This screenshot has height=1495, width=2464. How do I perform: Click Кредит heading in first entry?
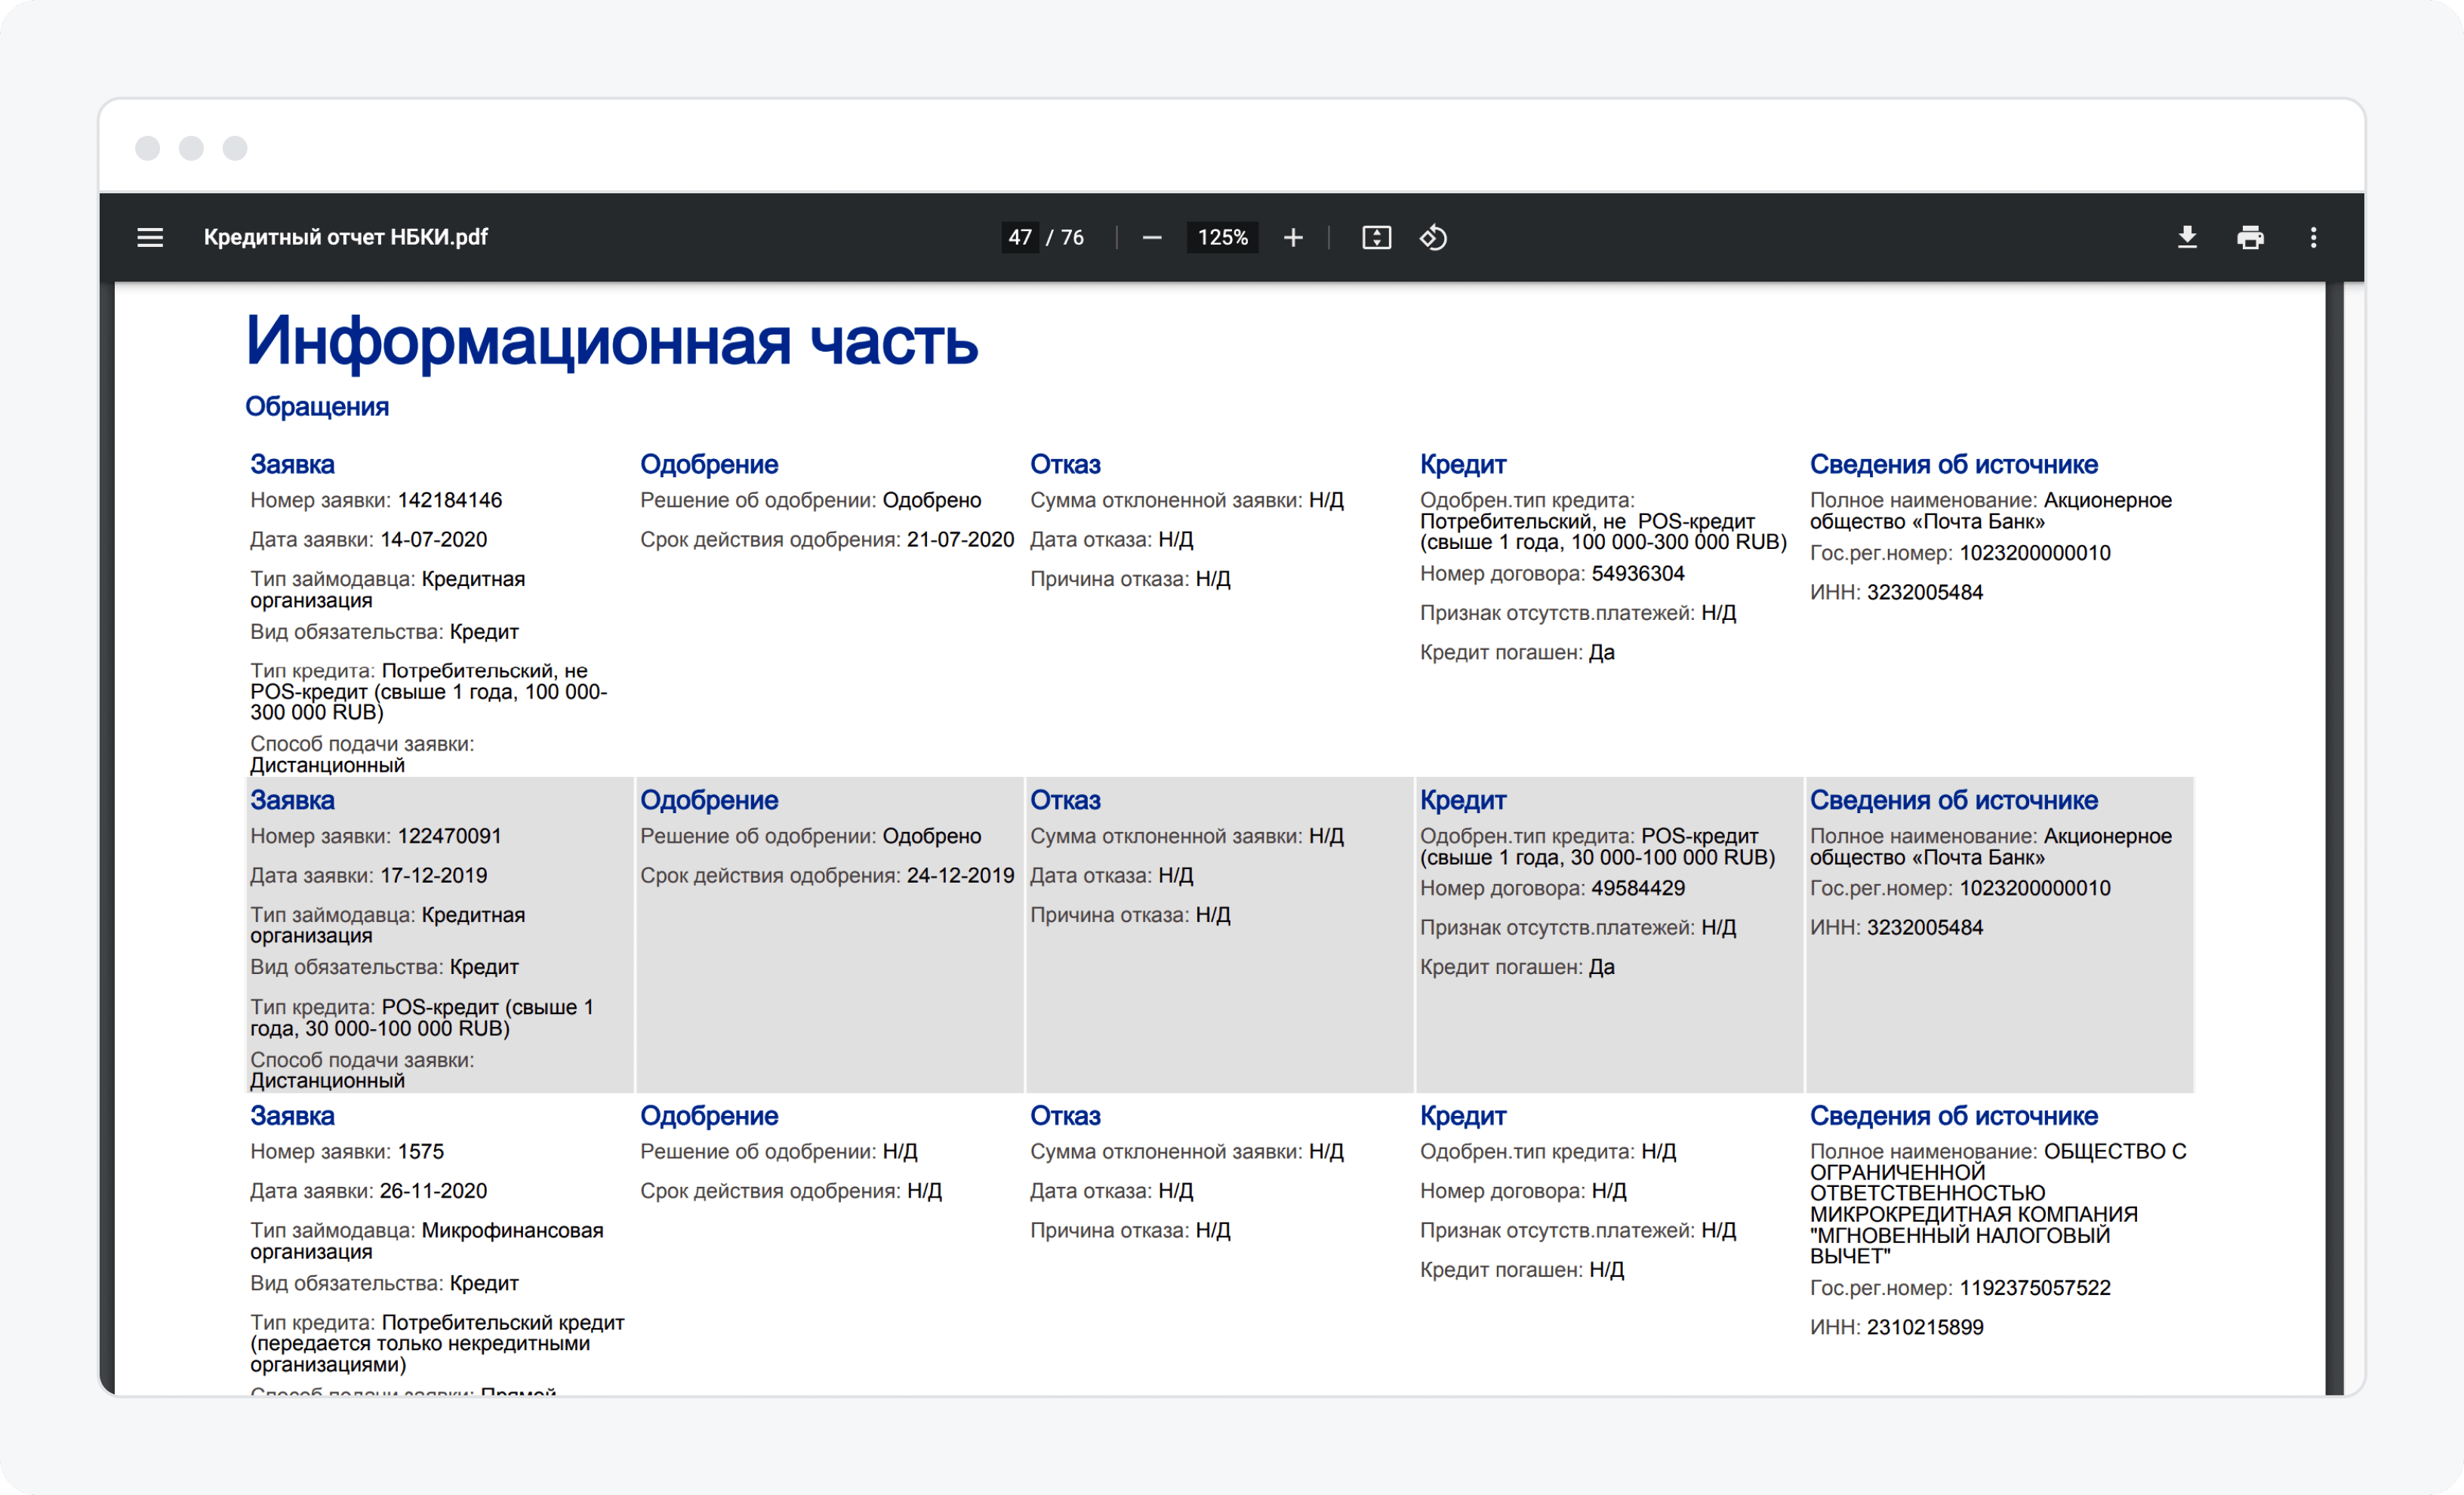tap(1463, 464)
